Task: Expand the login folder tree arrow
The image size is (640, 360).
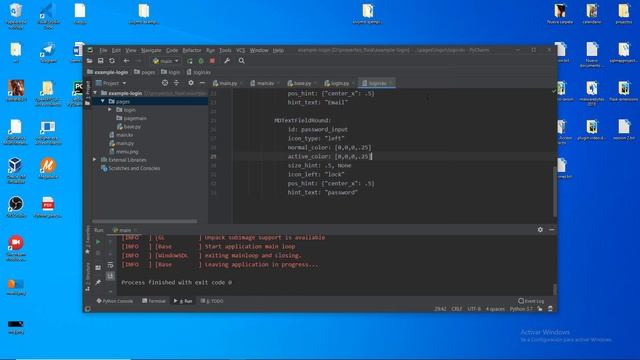Action: click(x=110, y=110)
